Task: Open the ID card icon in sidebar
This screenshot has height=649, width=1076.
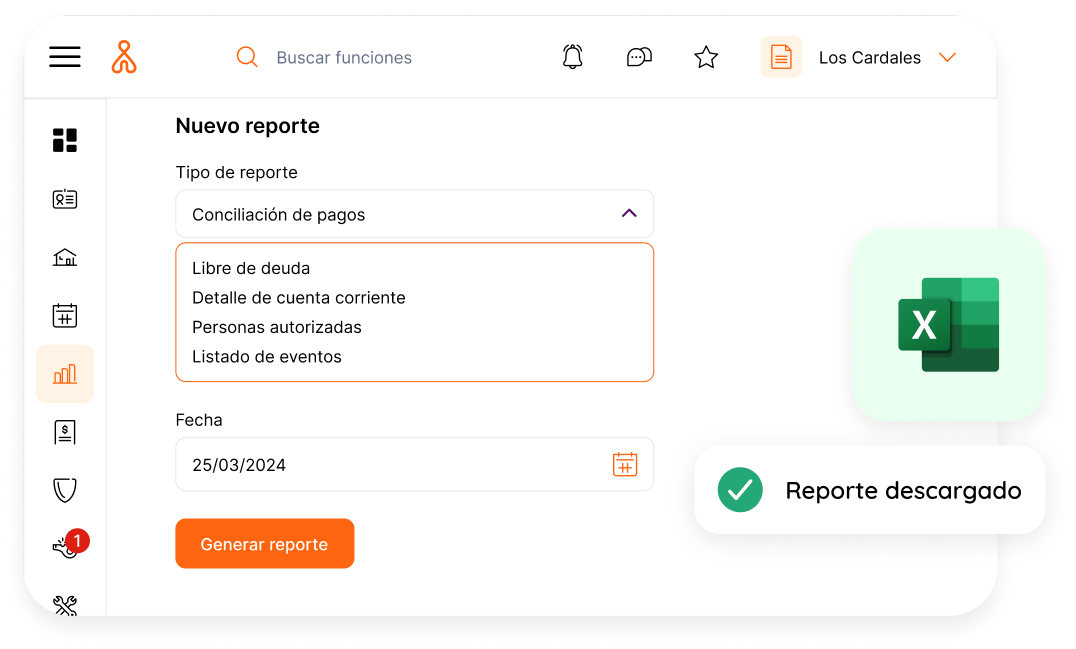Action: coord(65,199)
